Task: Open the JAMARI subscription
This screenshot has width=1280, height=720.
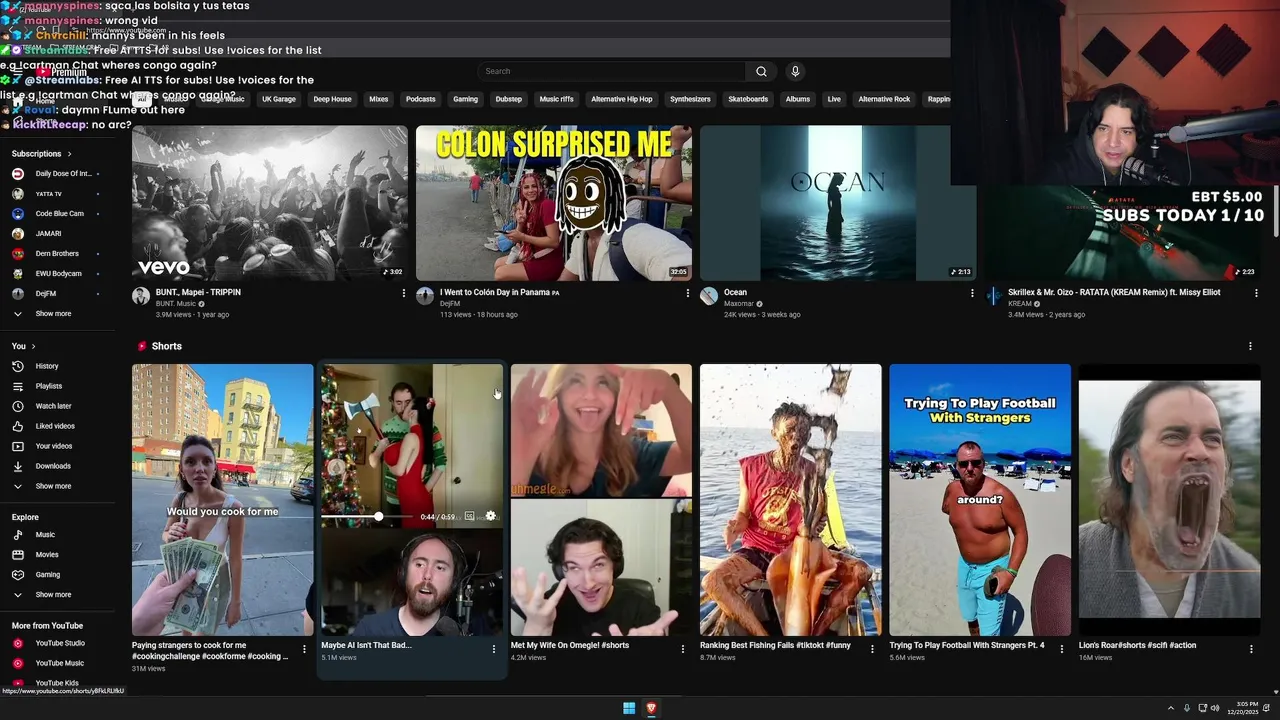Action: (48, 234)
